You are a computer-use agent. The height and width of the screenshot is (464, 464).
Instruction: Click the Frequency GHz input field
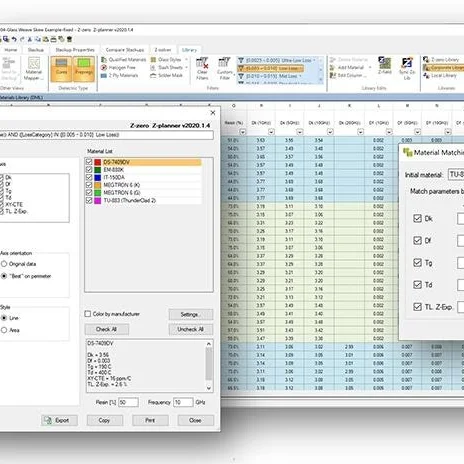click(183, 402)
